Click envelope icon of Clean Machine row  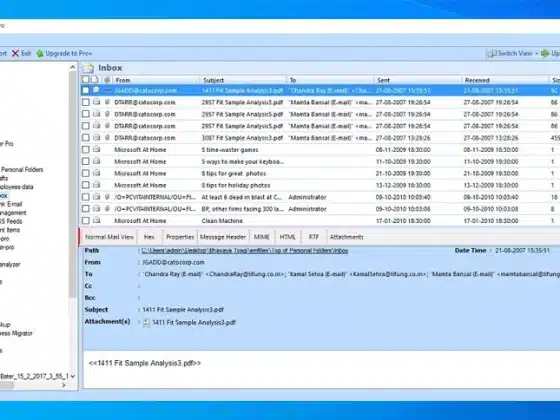[x=96, y=220]
